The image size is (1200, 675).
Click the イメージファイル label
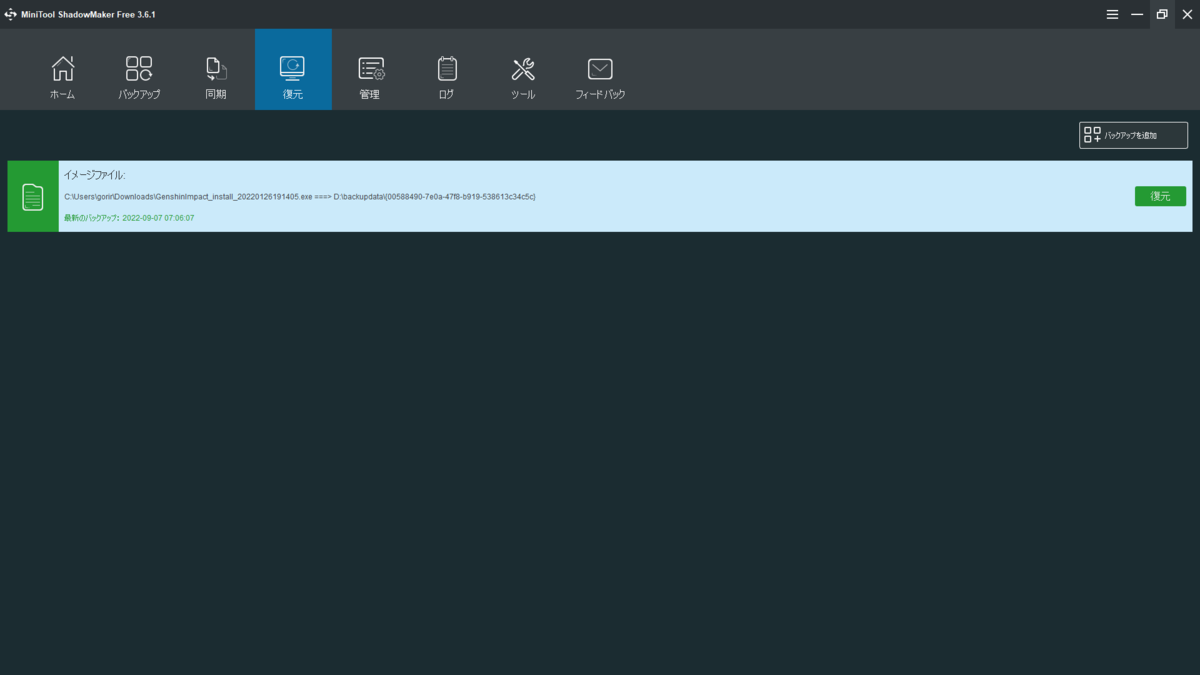click(x=94, y=175)
